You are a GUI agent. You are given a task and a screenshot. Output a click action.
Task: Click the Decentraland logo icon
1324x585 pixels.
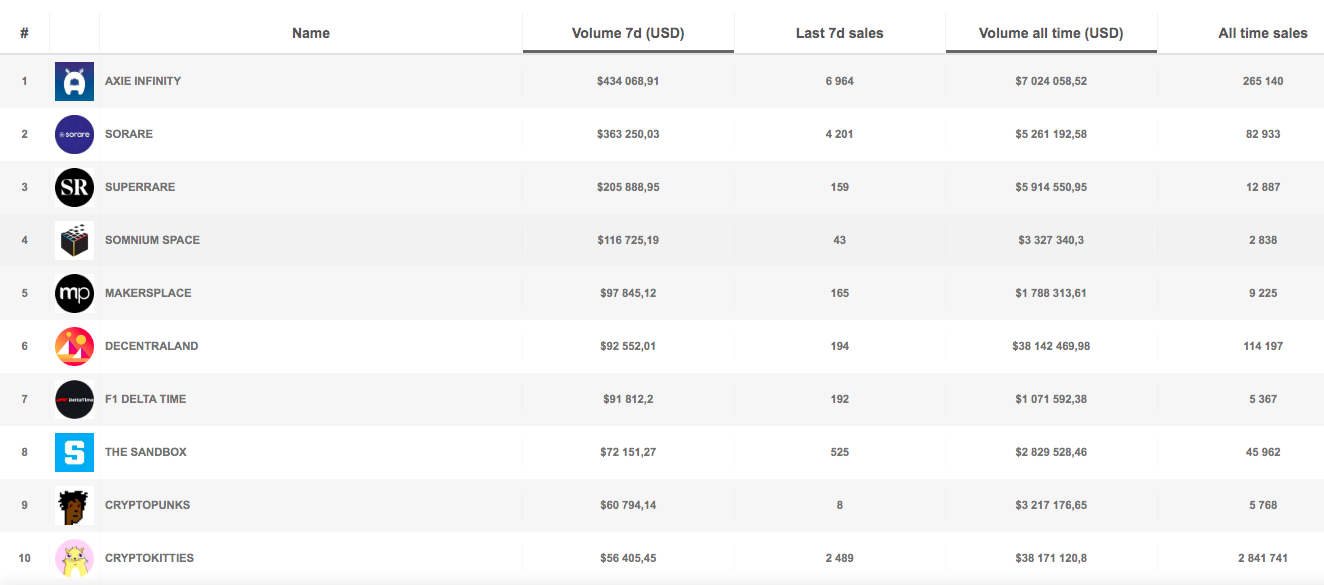tap(74, 346)
